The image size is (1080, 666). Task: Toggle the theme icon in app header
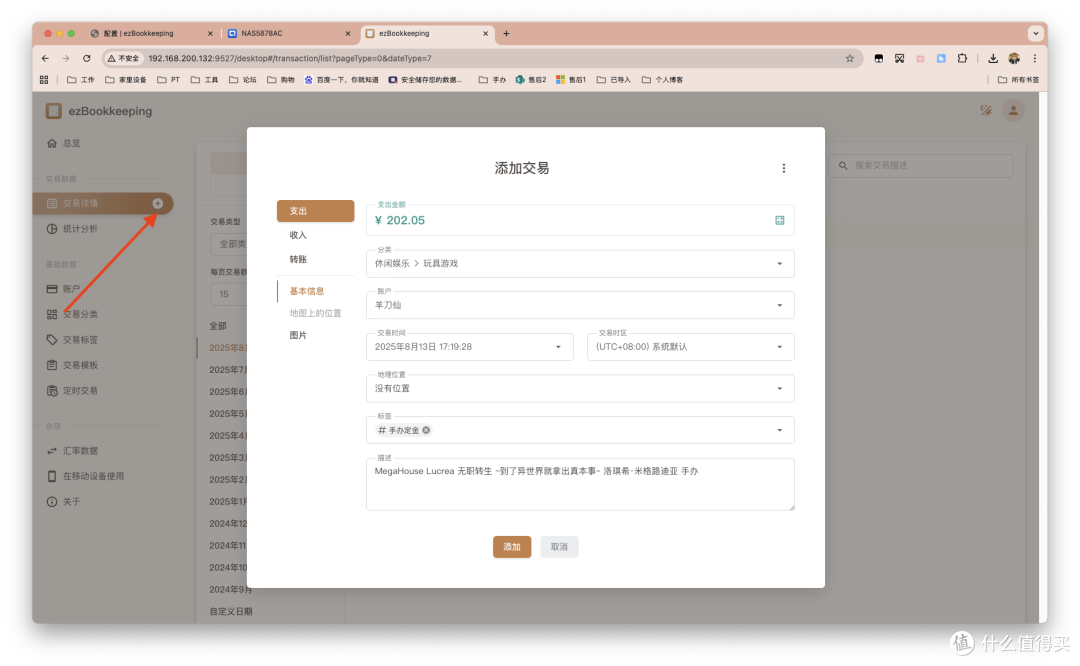click(986, 110)
